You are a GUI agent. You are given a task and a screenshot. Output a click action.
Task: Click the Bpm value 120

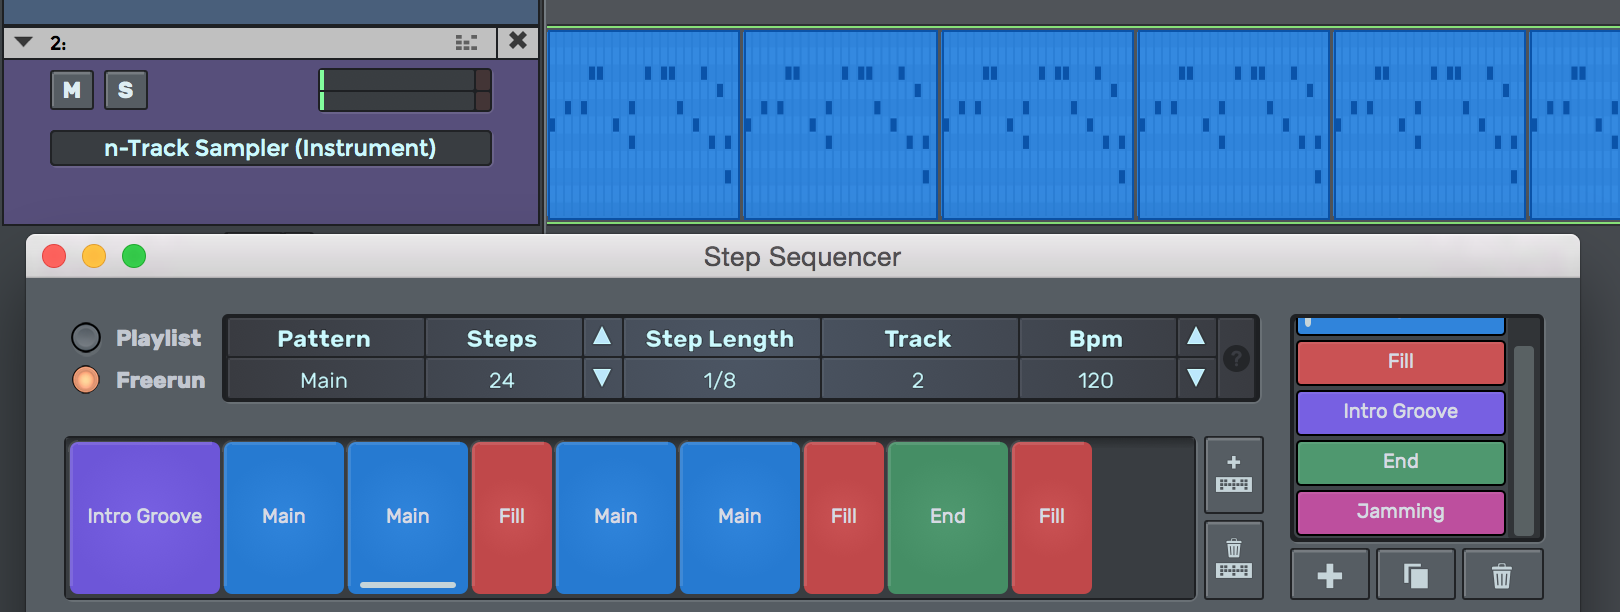click(1096, 380)
